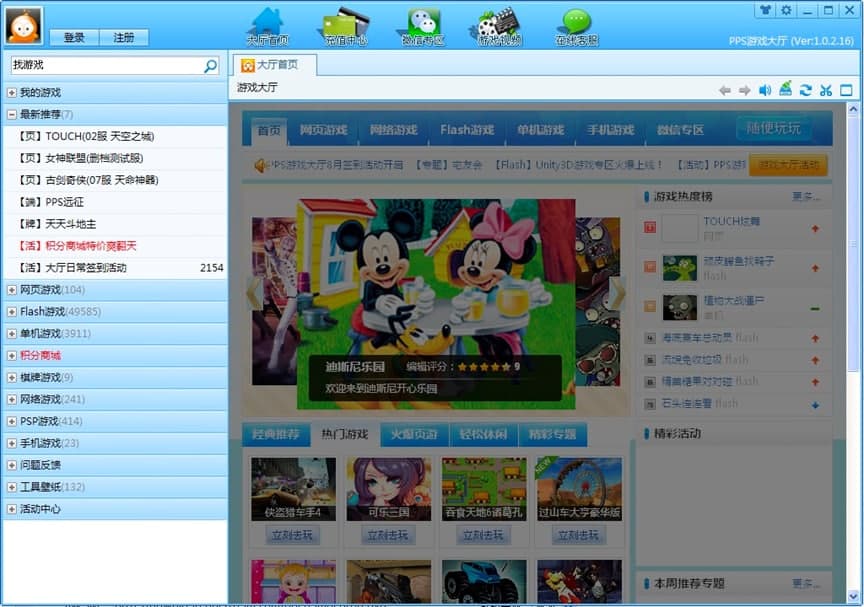Select the 大厅首页 browser tab
Image resolution: width=864 pixels, height=607 pixels.
click(274, 65)
